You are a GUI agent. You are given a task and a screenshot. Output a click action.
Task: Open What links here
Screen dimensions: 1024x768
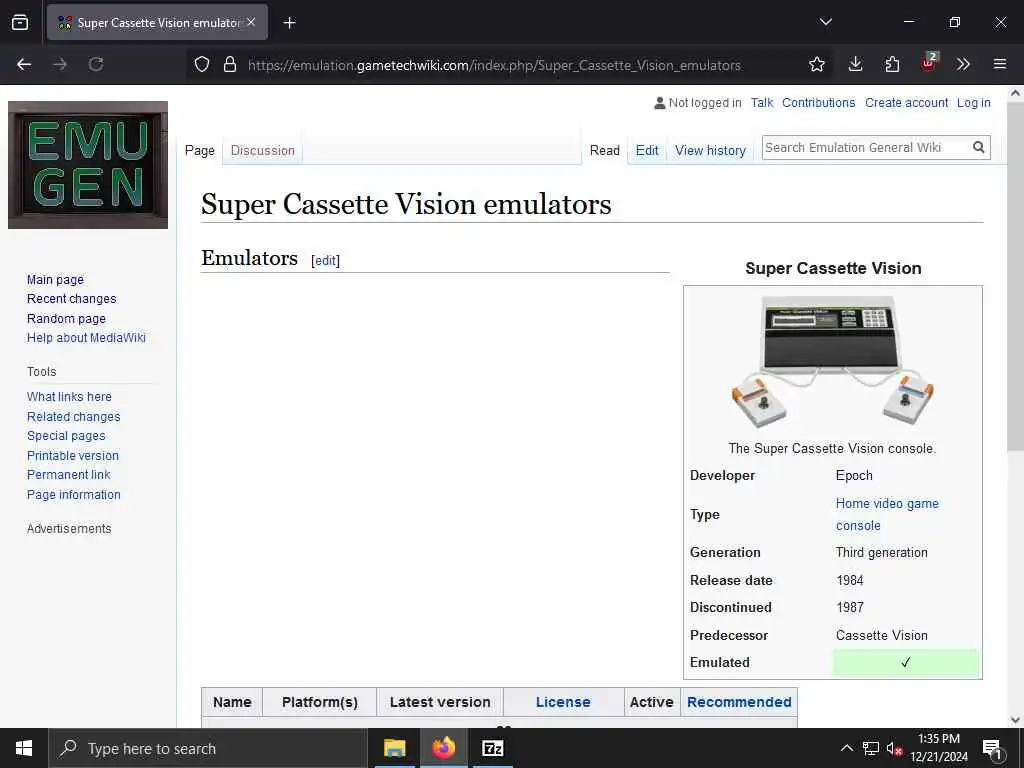69,396
